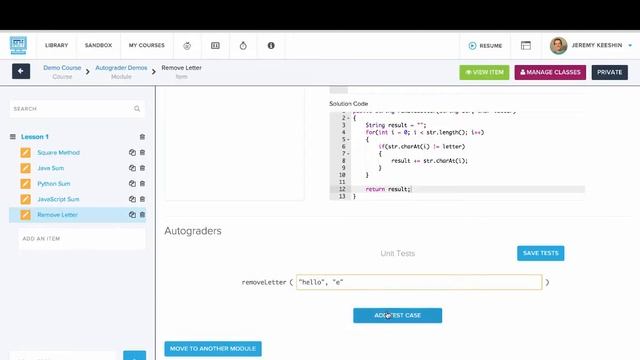This screenshot has height=360, width=640.
Task: Click Add an Item in sidebar
Action: click(82, 239)
